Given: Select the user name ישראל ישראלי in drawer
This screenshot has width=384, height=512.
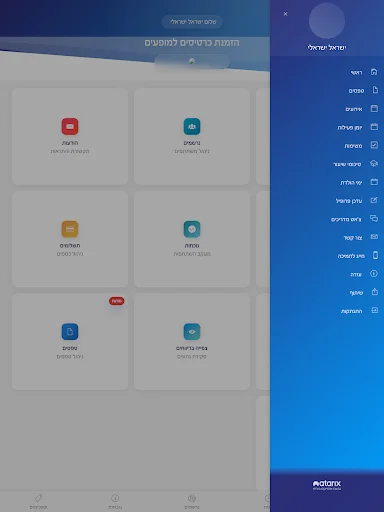Looking at the screenshot, I should (x=327, y=48).
